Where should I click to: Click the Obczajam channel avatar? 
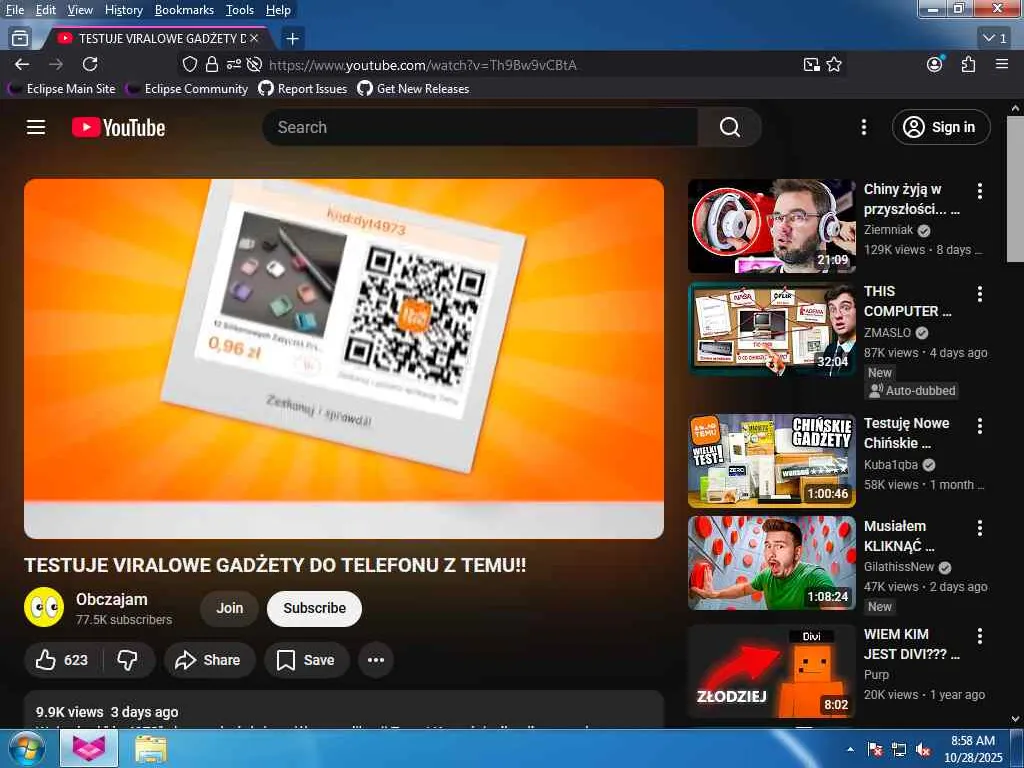(x=44, y=607)
